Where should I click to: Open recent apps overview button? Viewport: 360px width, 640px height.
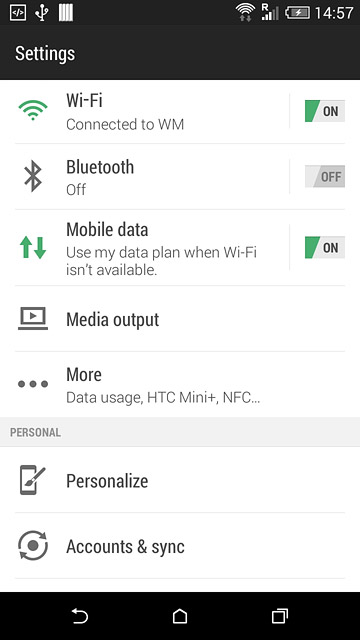pos(280,616)
